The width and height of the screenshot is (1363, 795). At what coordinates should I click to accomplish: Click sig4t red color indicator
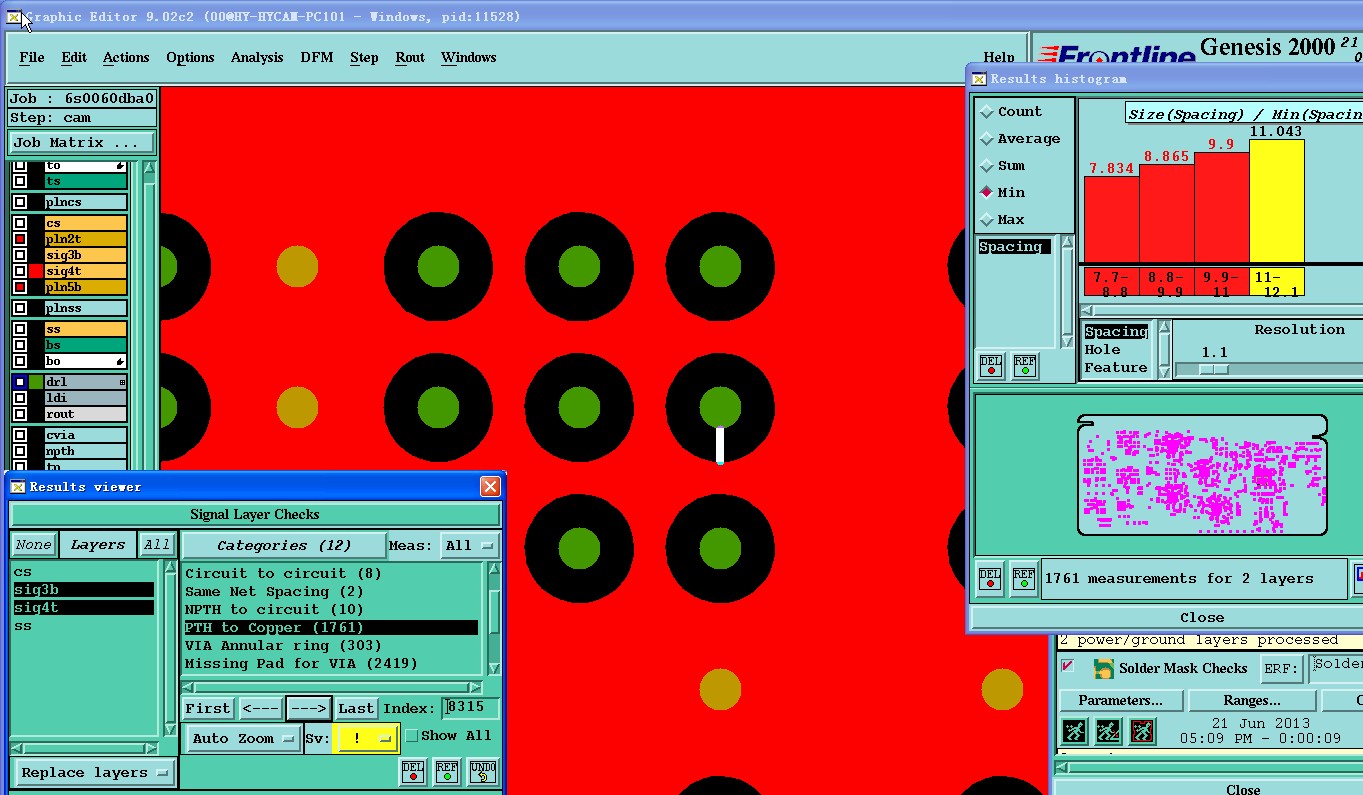(36, 271)
